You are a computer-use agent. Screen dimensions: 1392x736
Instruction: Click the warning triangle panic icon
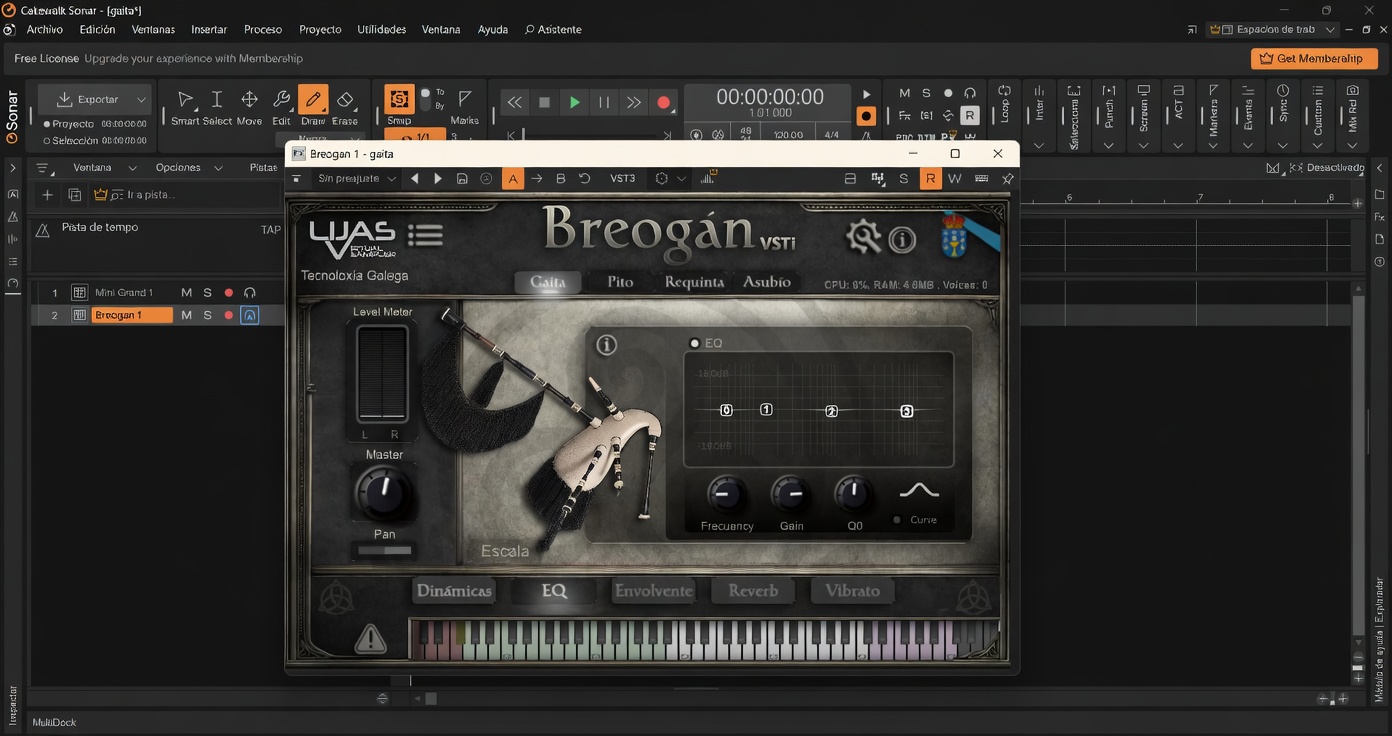click(x=371, y=638)
